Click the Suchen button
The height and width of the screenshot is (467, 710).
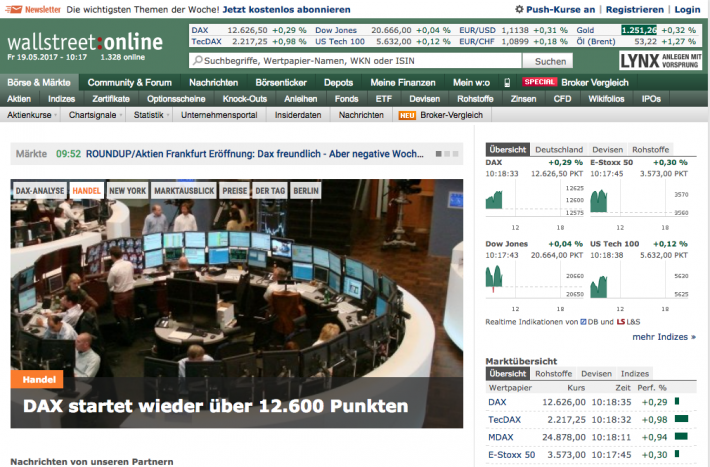tap(550, 61)
